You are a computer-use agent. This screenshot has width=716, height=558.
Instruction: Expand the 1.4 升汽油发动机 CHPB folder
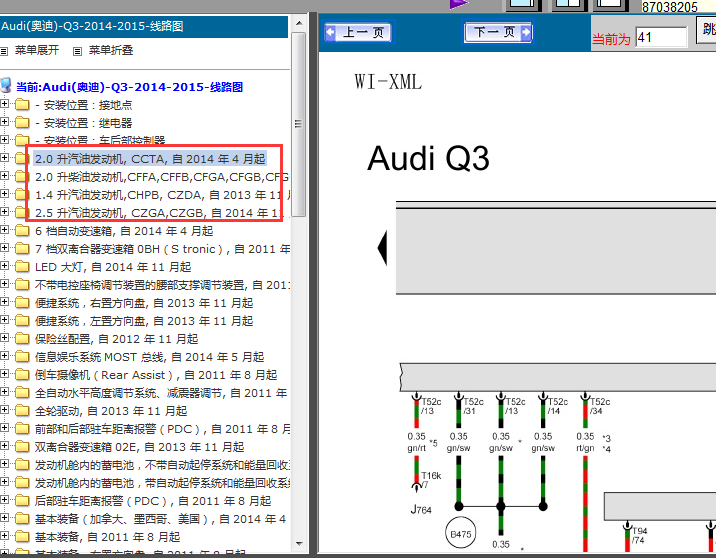tap(4, 194)
